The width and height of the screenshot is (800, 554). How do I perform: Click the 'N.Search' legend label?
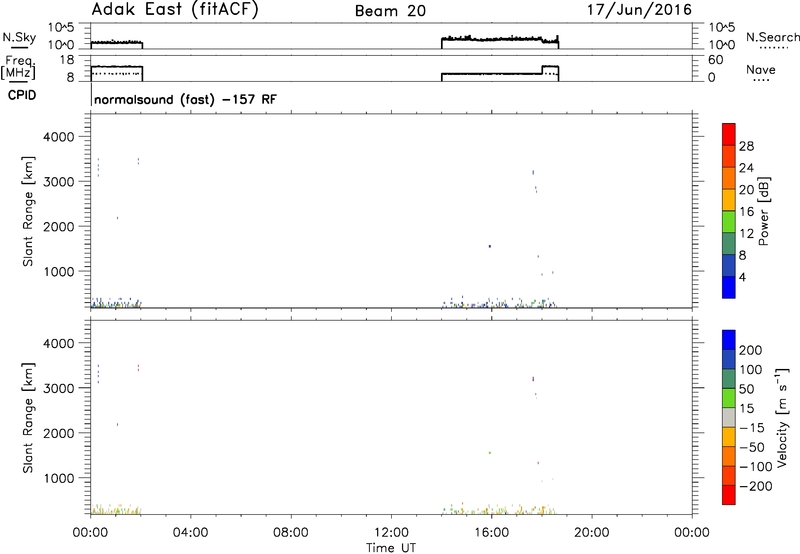(772, 37)
